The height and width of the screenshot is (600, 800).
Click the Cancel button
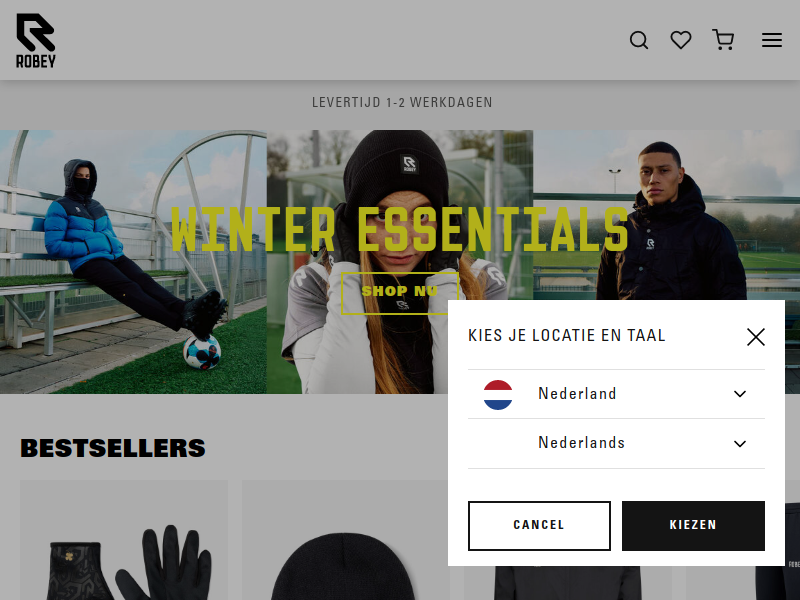coord(539,526)
